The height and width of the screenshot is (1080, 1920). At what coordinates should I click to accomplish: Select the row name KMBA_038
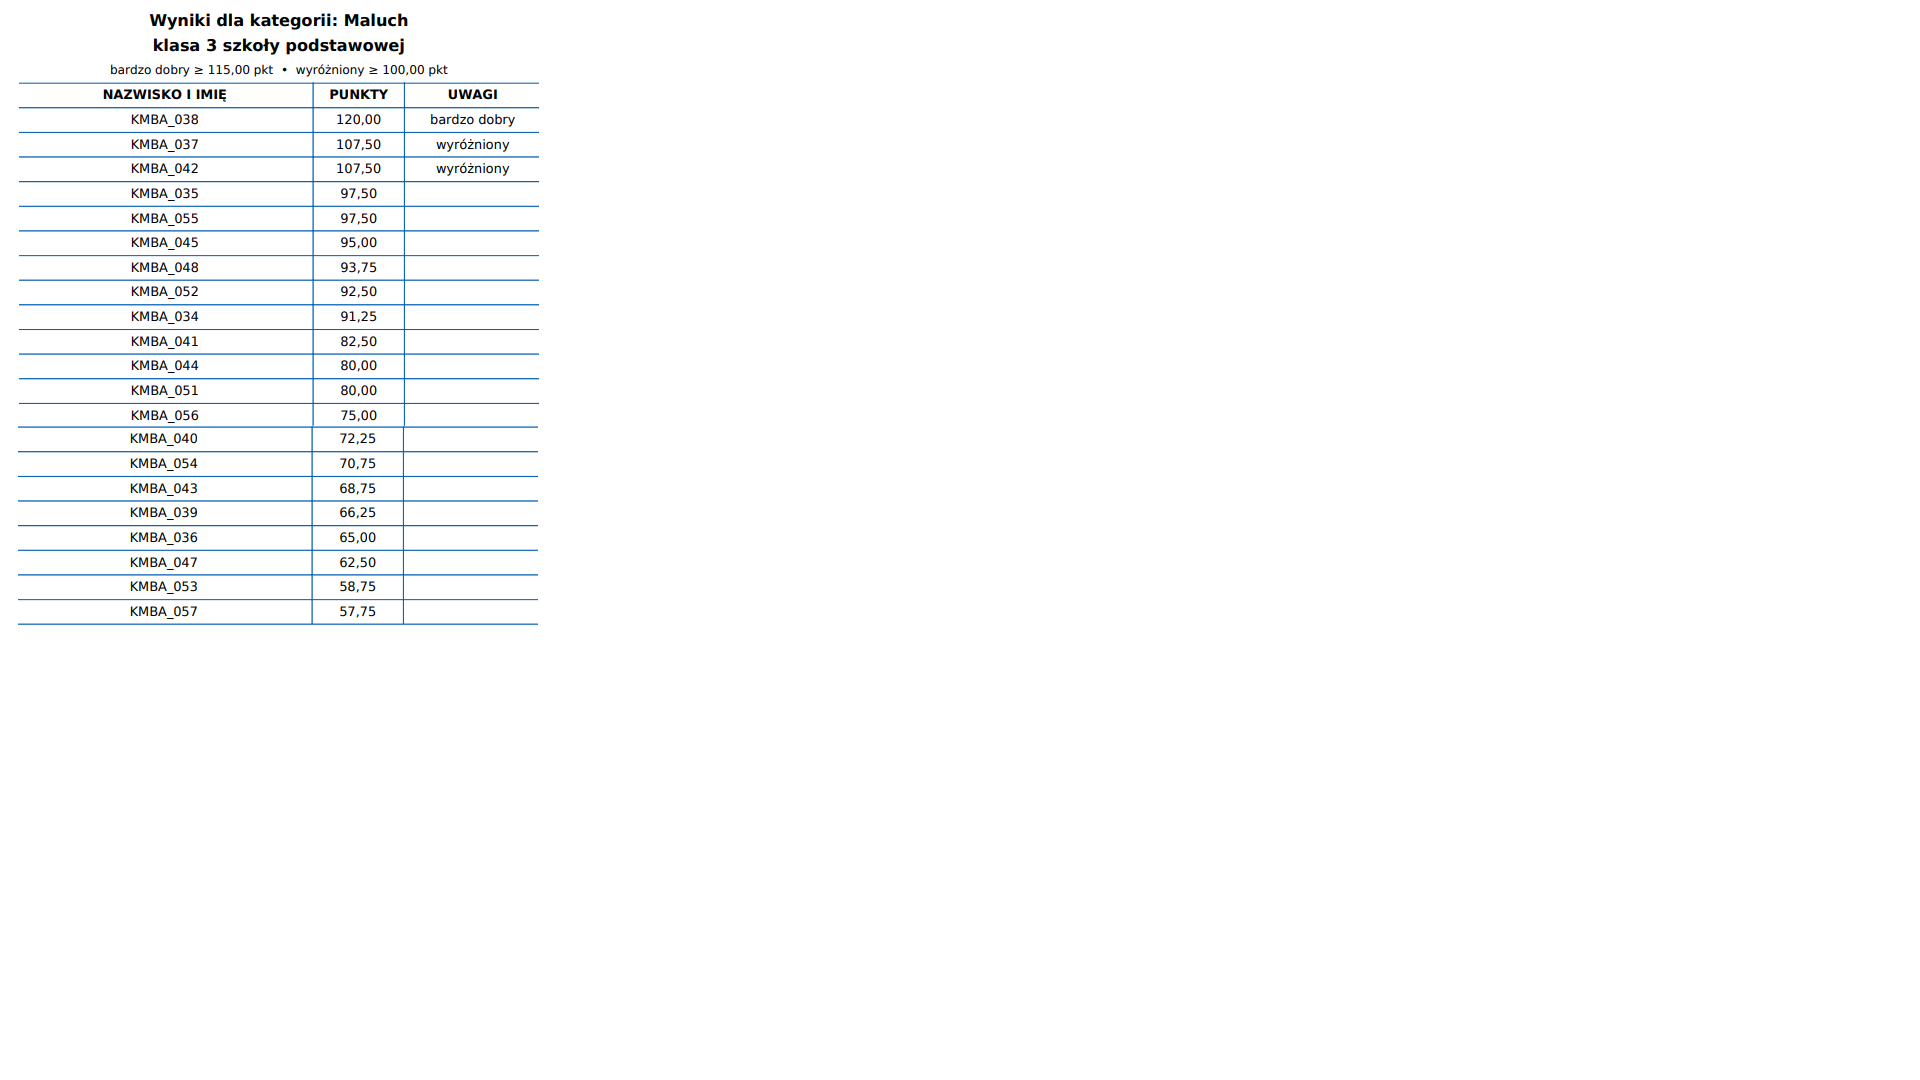165,120
